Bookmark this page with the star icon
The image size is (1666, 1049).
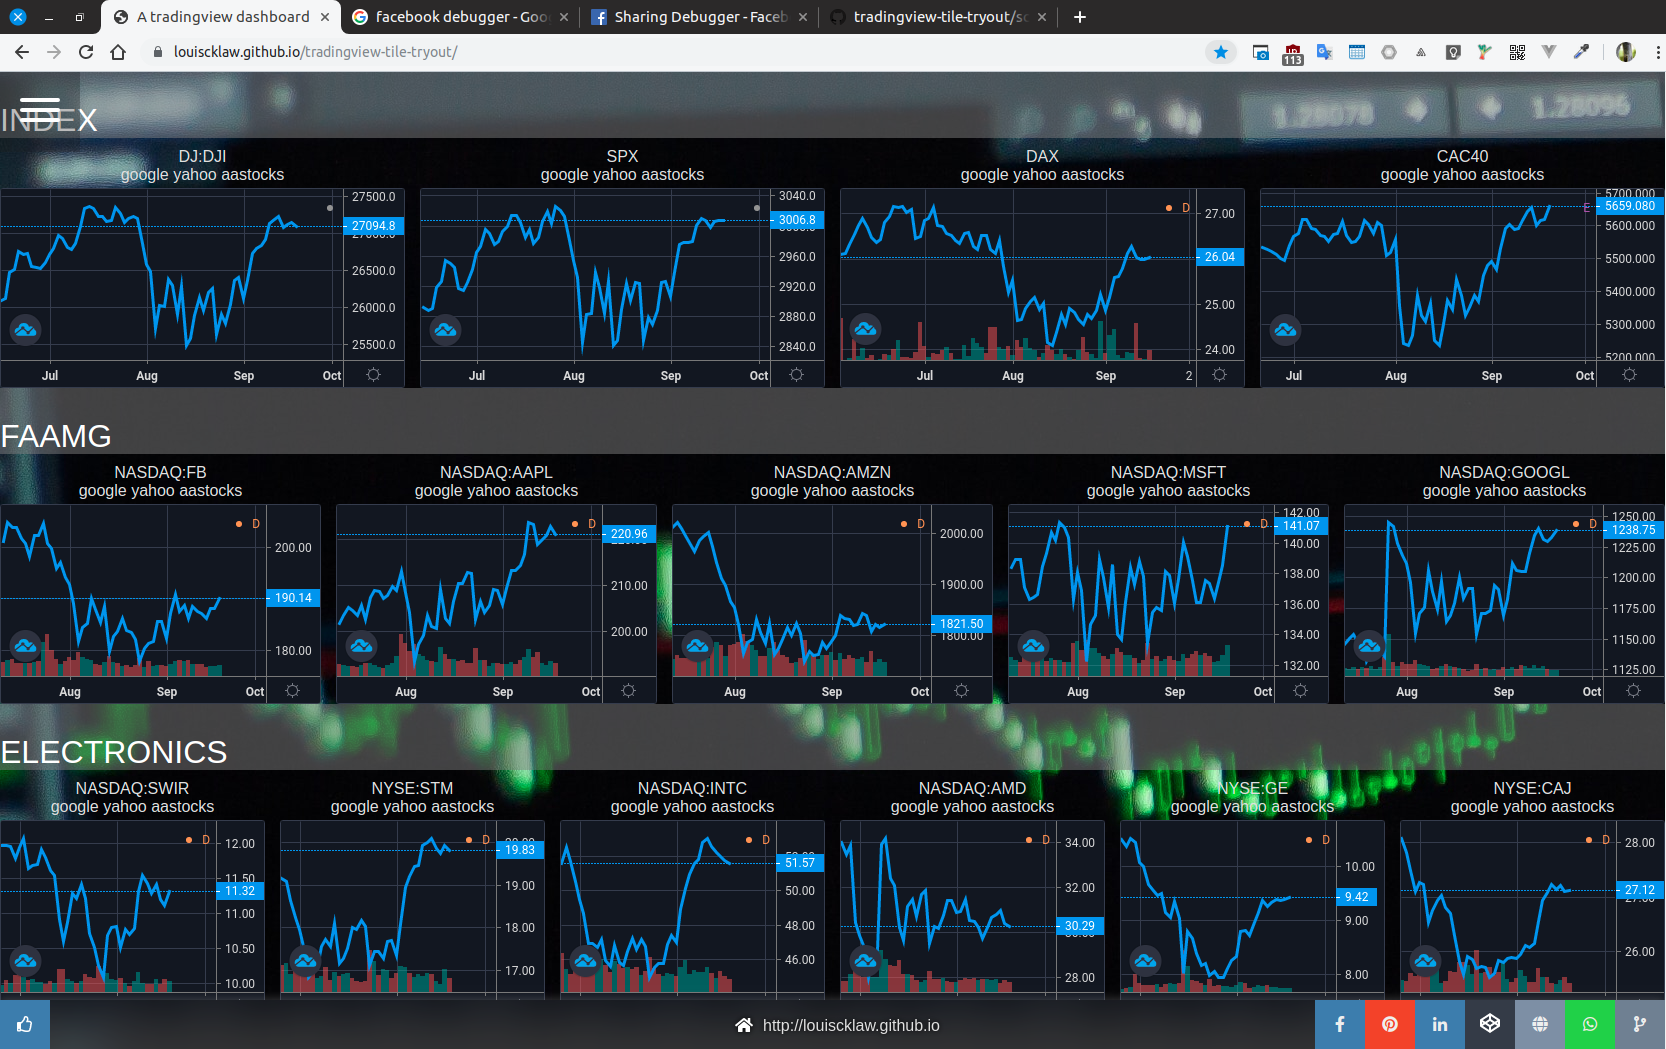1221,52
